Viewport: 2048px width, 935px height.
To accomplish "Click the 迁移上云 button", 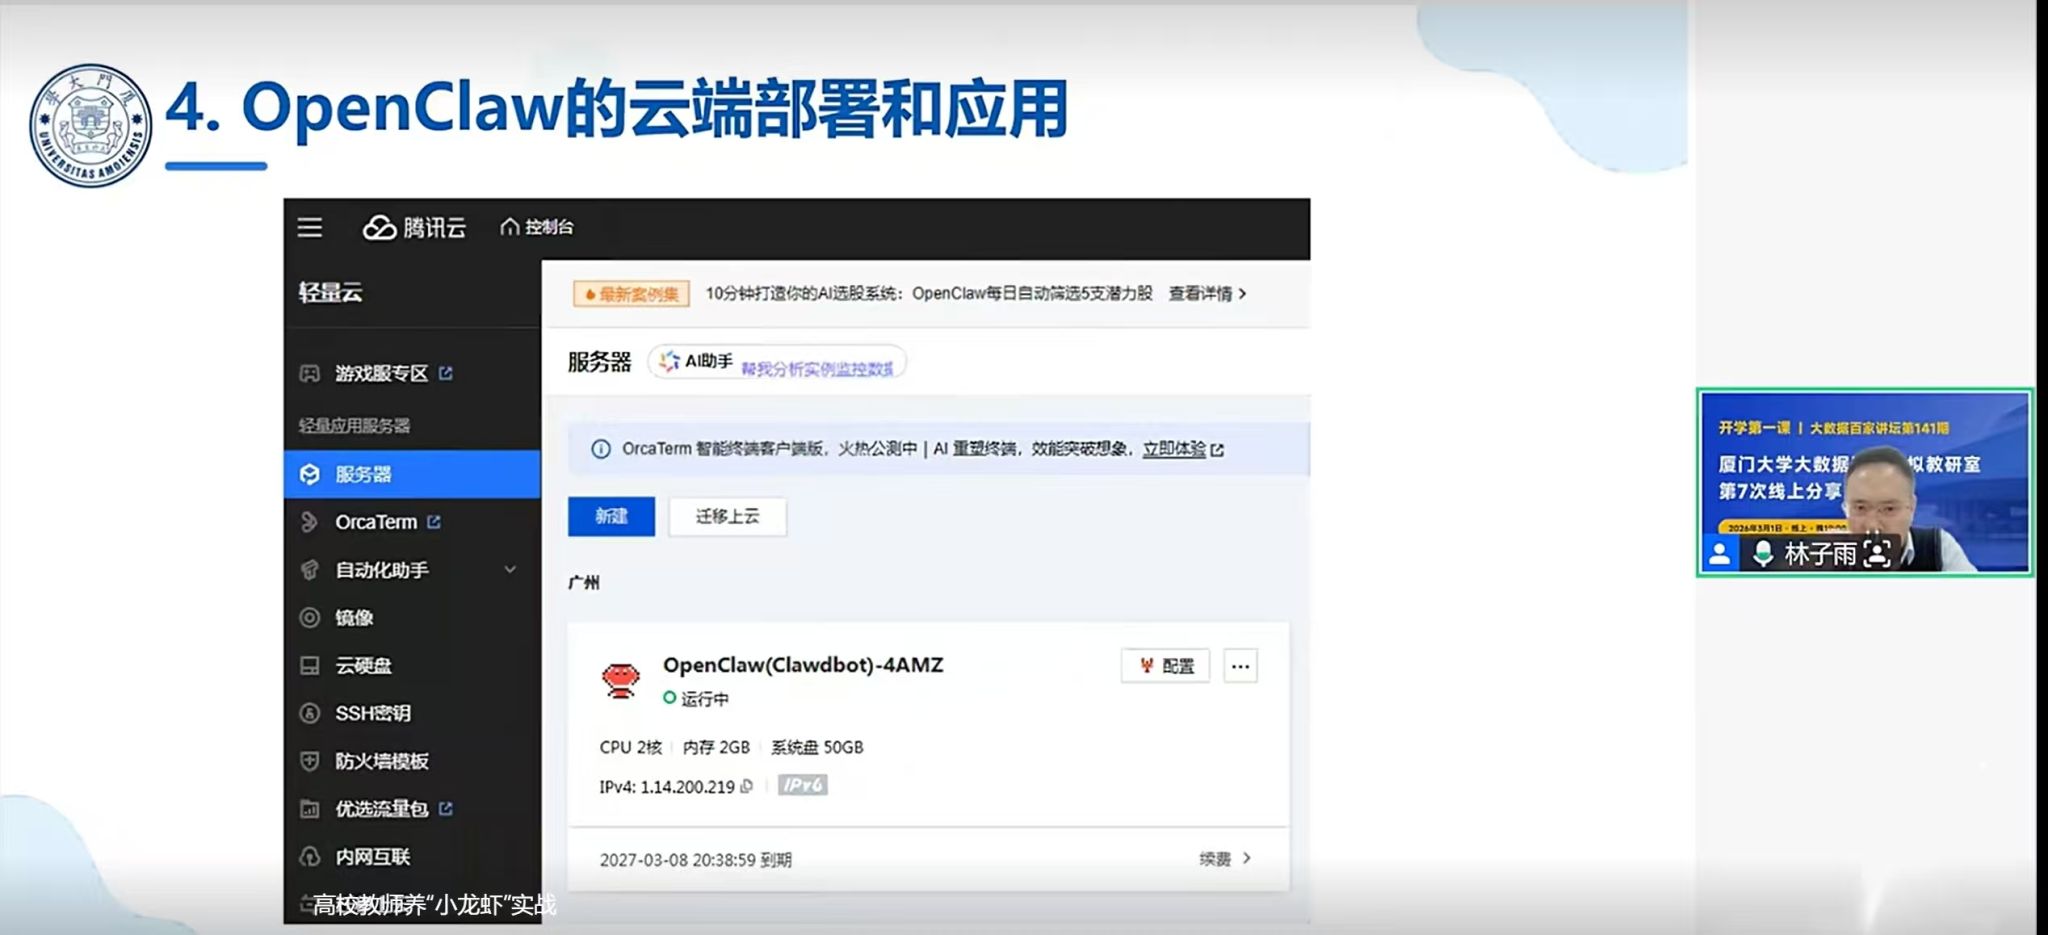I will 727,516.
